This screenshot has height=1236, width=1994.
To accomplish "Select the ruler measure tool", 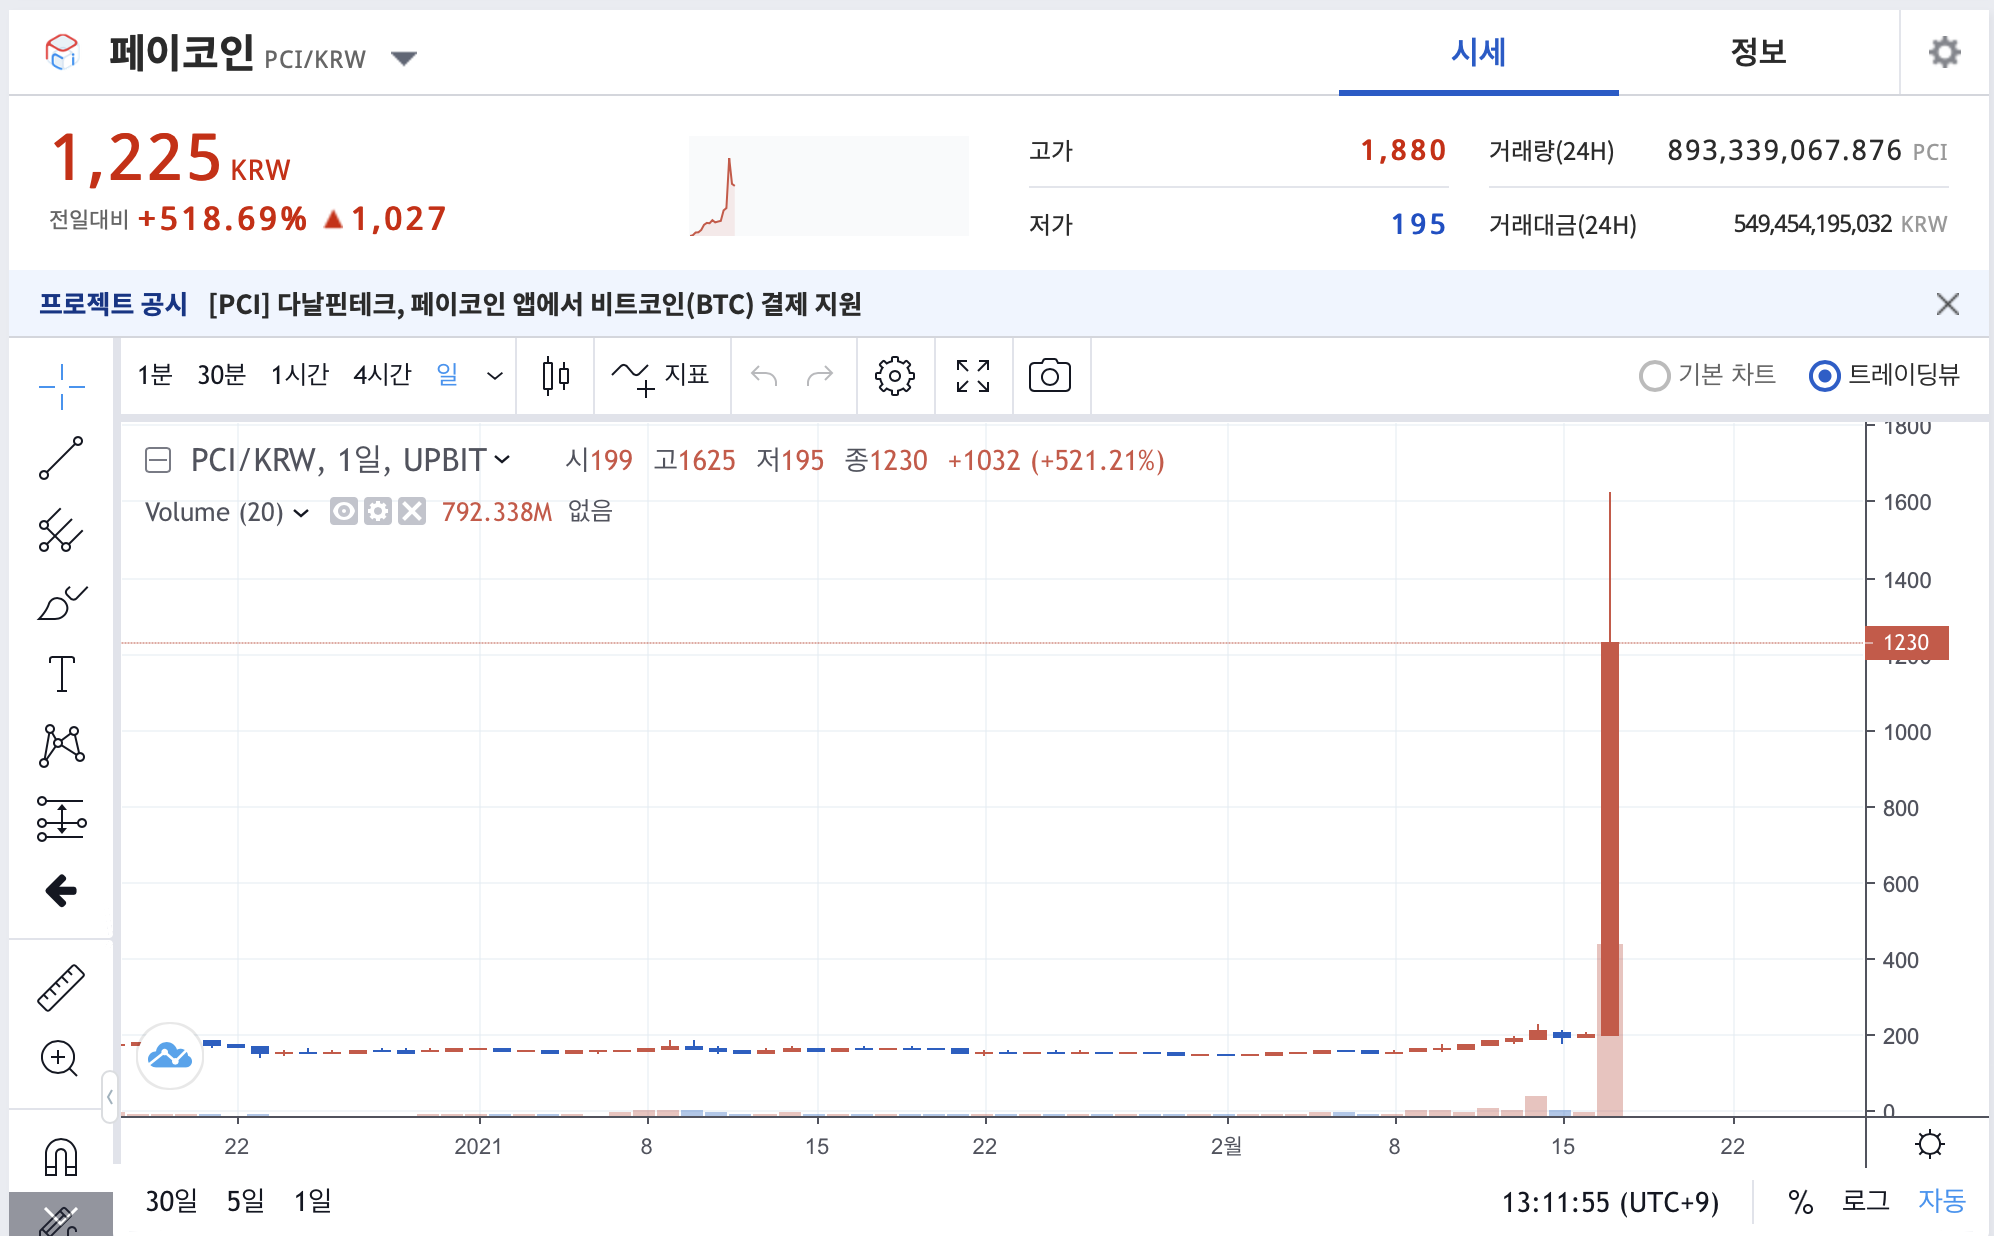I will pyautogui.click(x=62, y=987).
